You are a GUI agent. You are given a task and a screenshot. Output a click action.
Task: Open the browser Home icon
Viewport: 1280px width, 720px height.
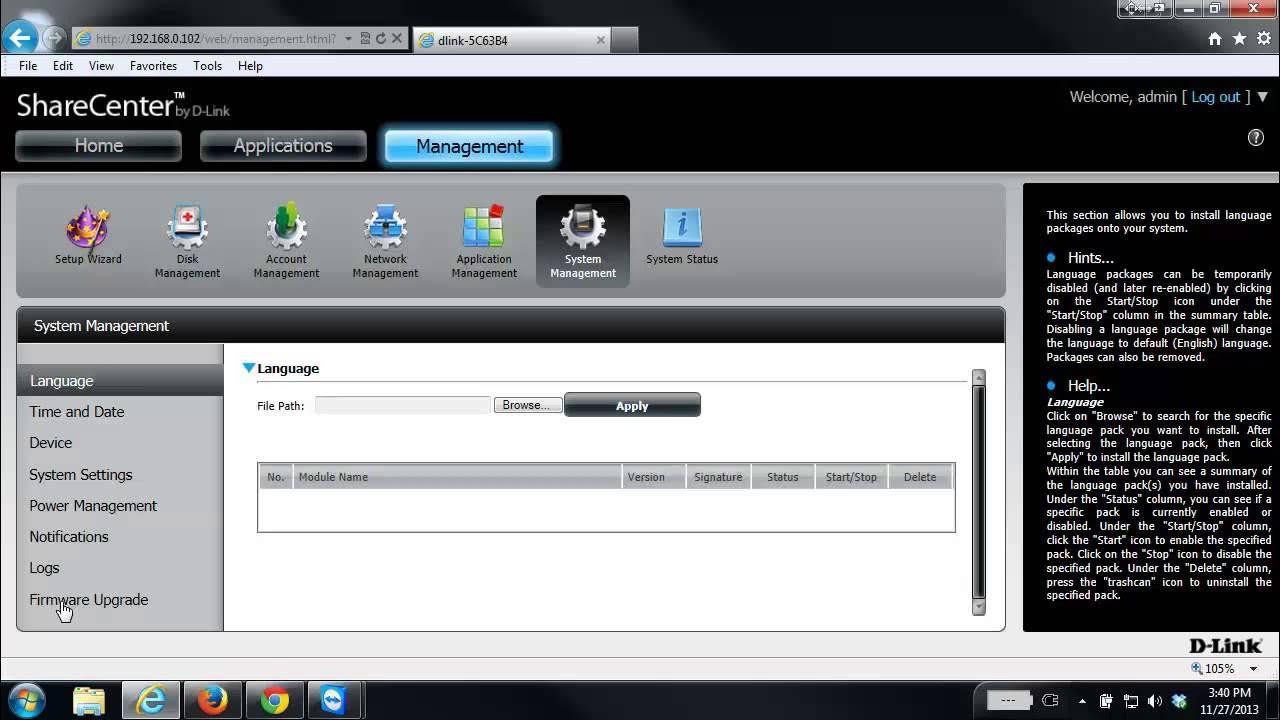[1215, 39]
